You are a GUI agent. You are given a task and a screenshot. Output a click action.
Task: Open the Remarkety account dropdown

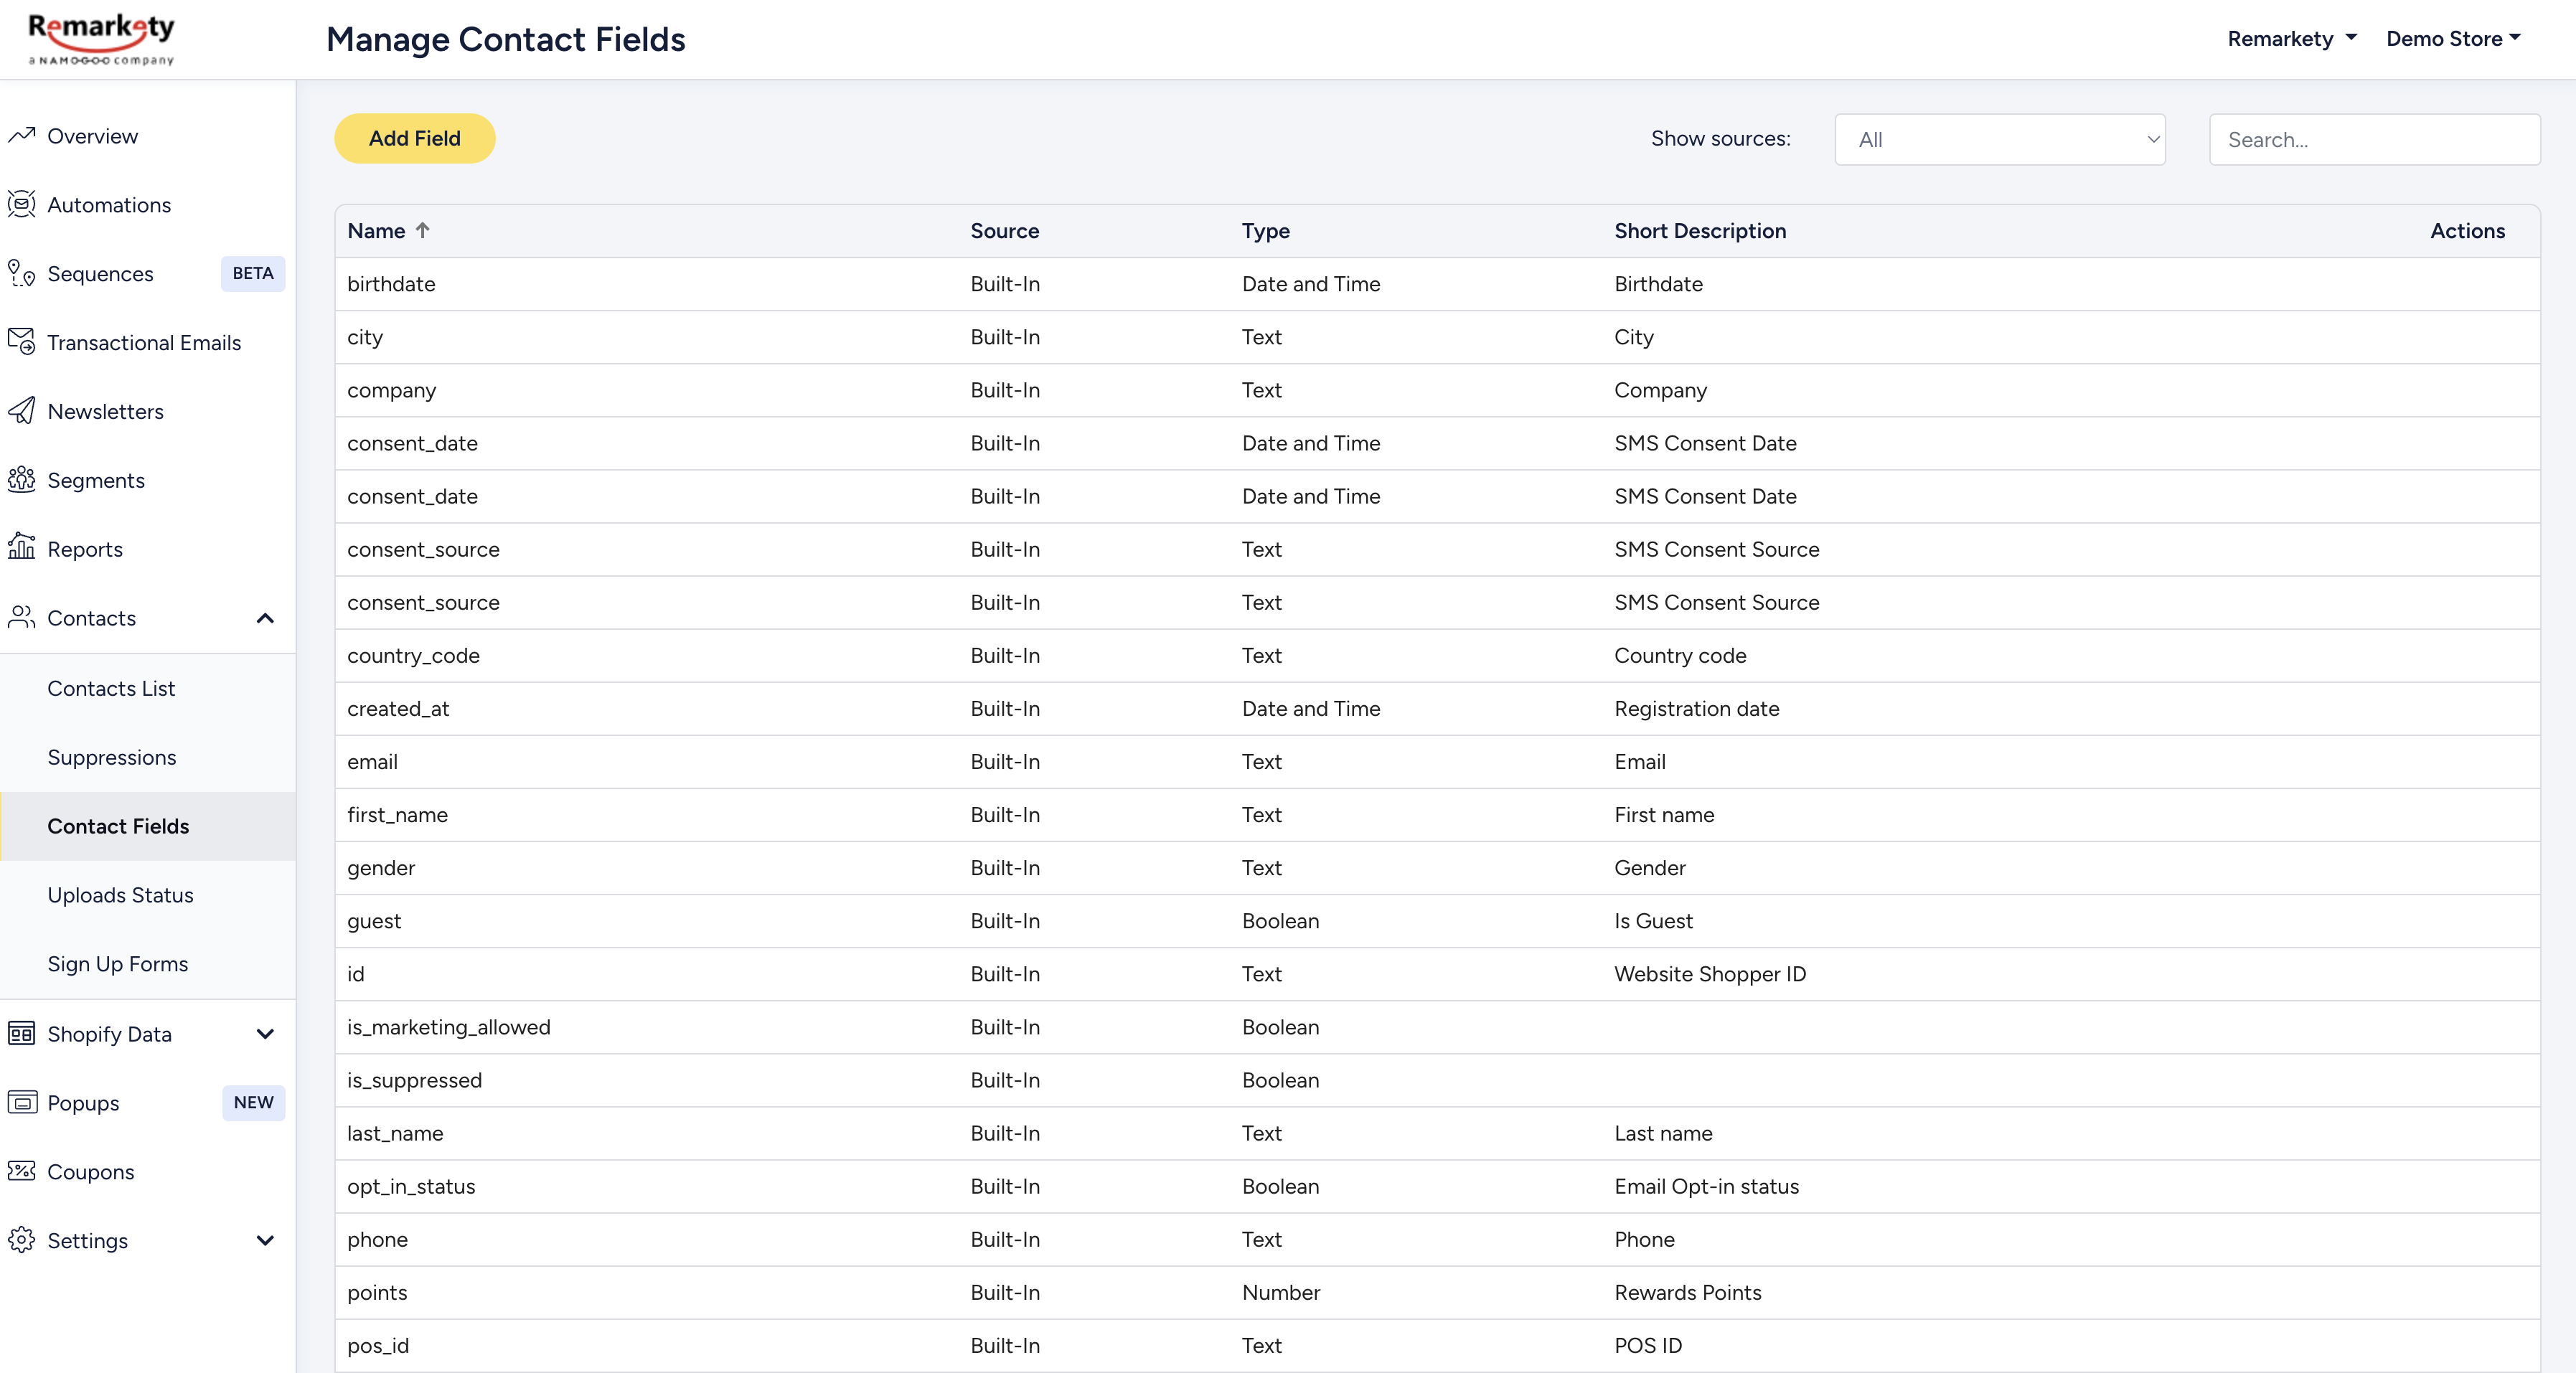coord(2292,39)
